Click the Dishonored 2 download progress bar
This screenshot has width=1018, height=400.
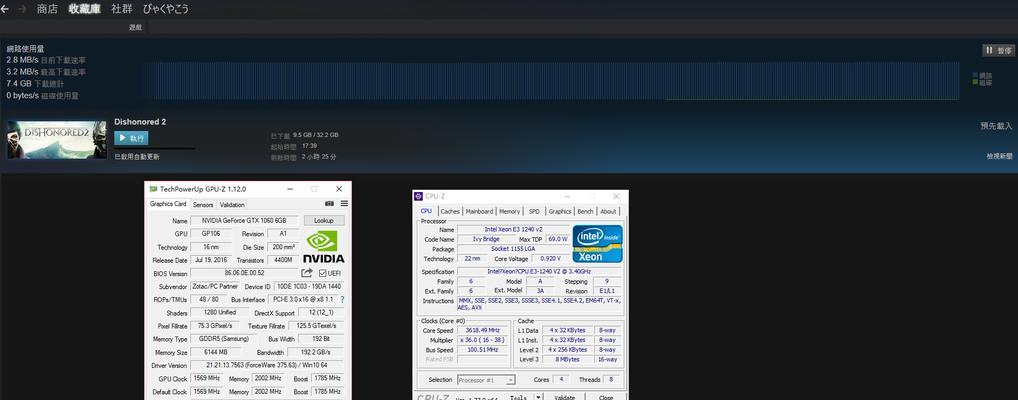point(155,149)
